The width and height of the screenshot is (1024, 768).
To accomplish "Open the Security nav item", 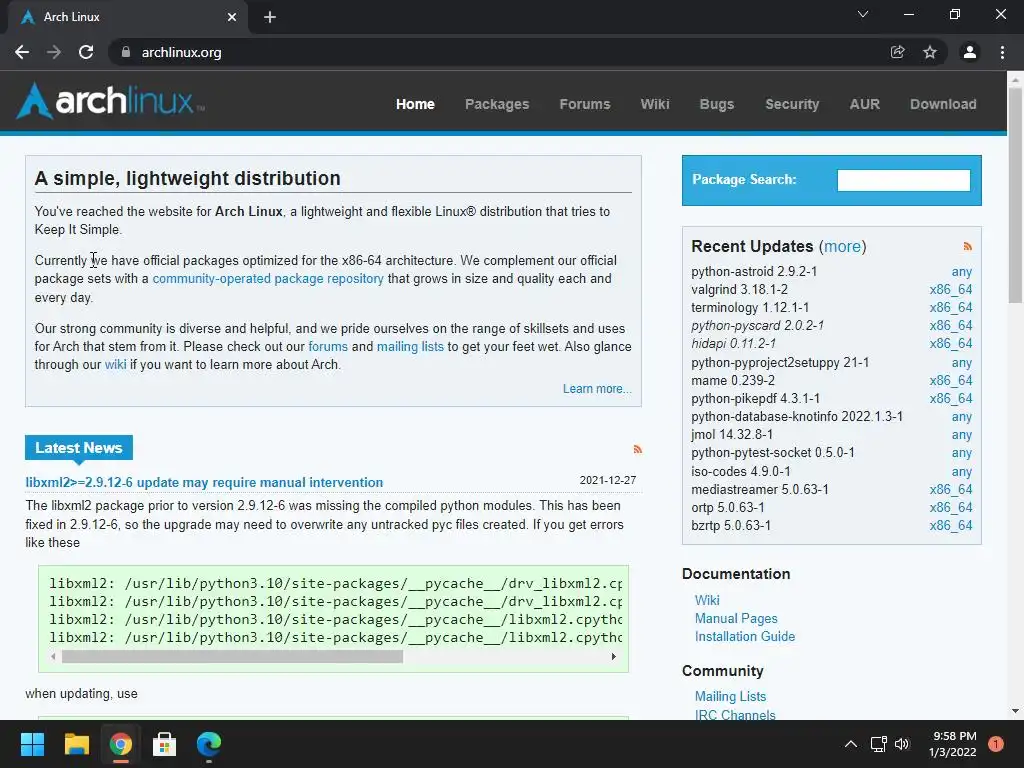I will point(792,104).
